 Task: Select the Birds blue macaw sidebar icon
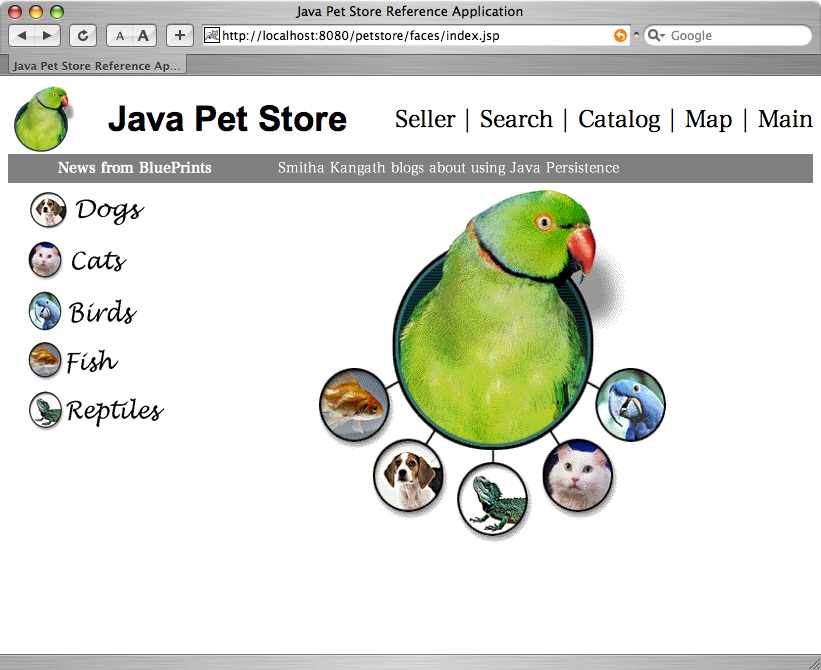(45, 311)
